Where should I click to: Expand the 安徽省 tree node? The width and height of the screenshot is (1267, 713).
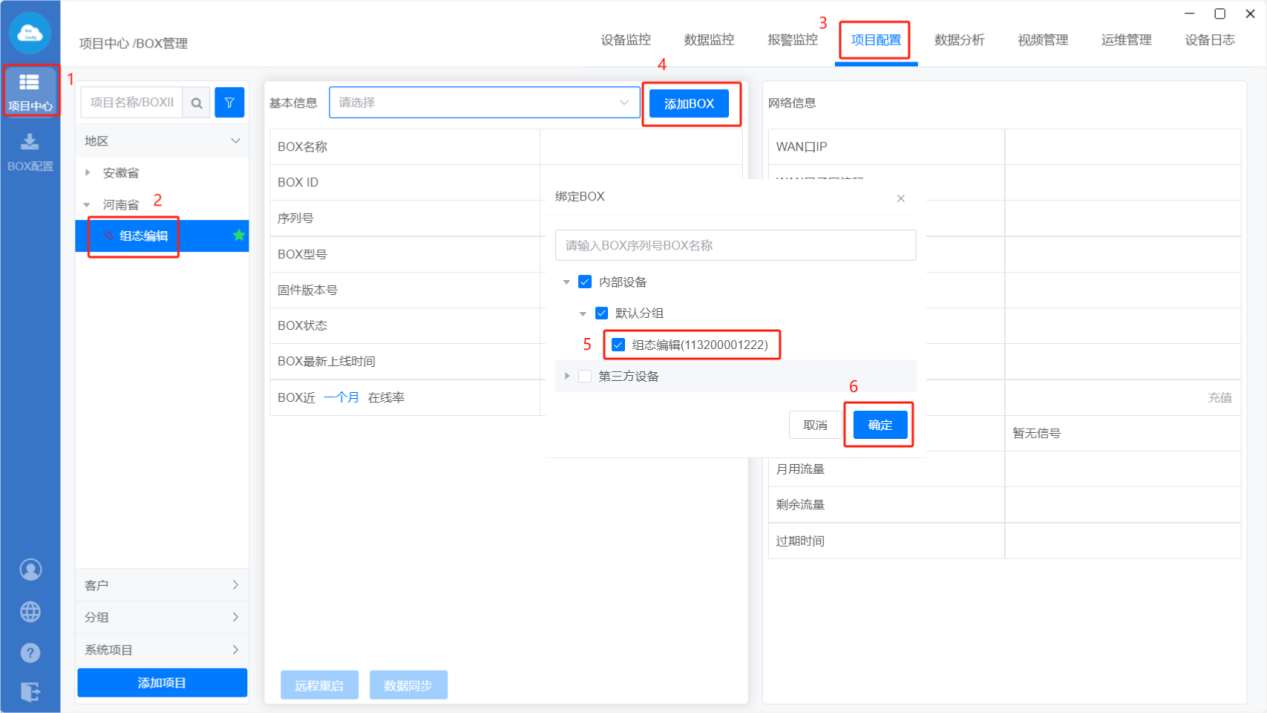88,173
